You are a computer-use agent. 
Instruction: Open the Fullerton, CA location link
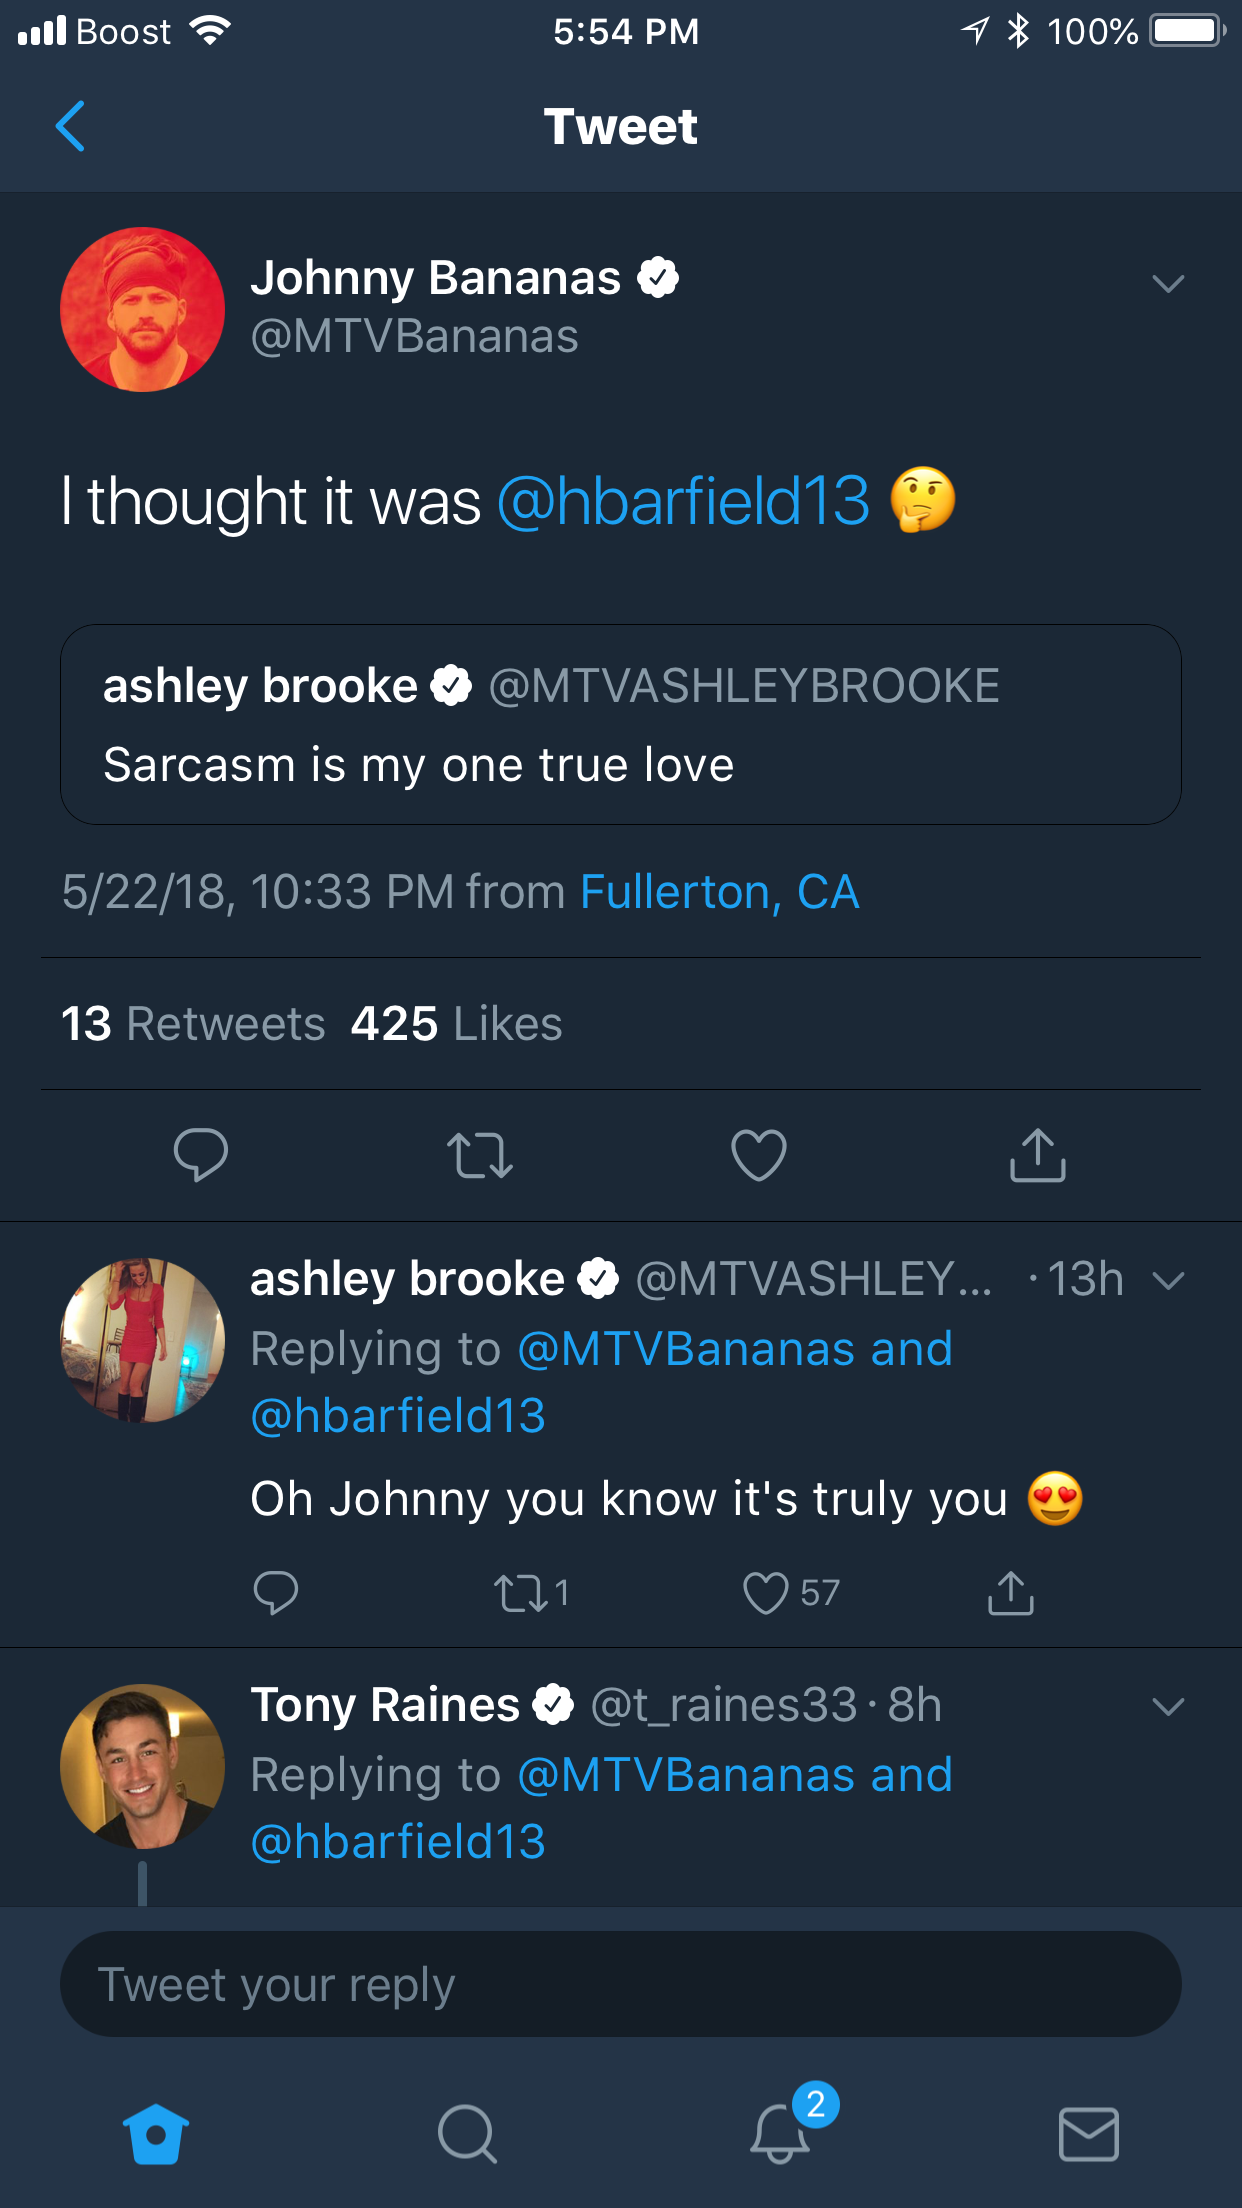(x=720, y=892)
